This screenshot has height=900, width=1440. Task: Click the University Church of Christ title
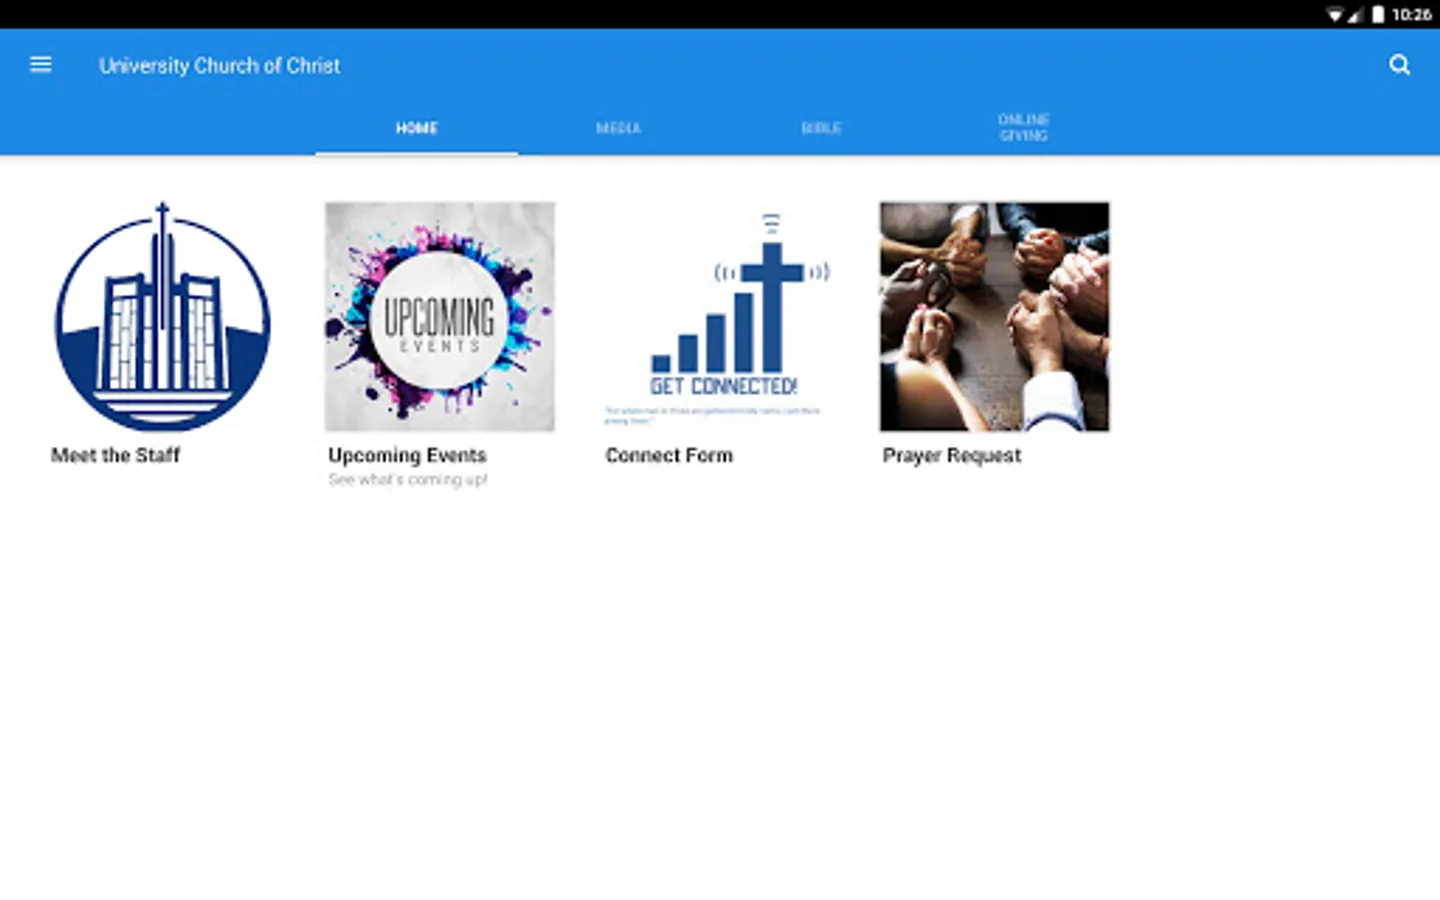(x=220, y=66)
